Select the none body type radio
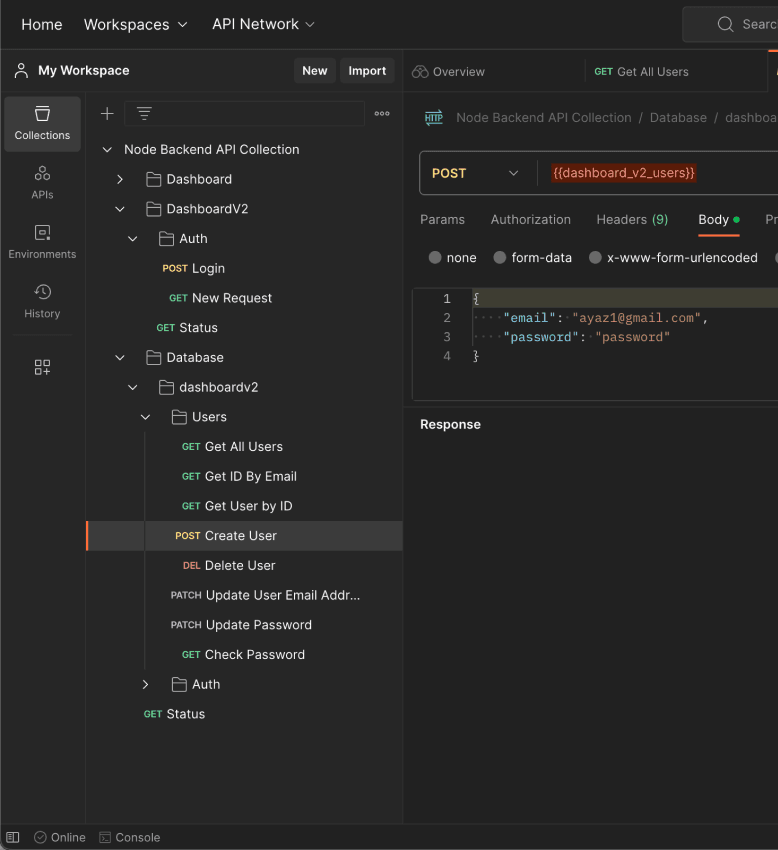778x850 pixels. tap(435, 257)
